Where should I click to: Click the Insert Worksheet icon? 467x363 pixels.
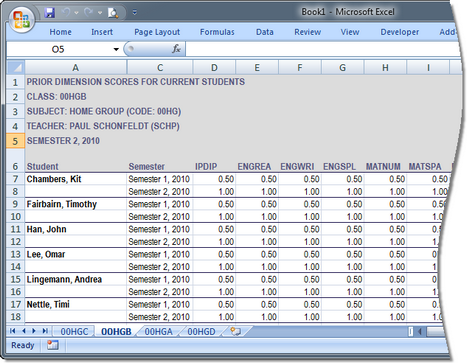coord(235,331)
